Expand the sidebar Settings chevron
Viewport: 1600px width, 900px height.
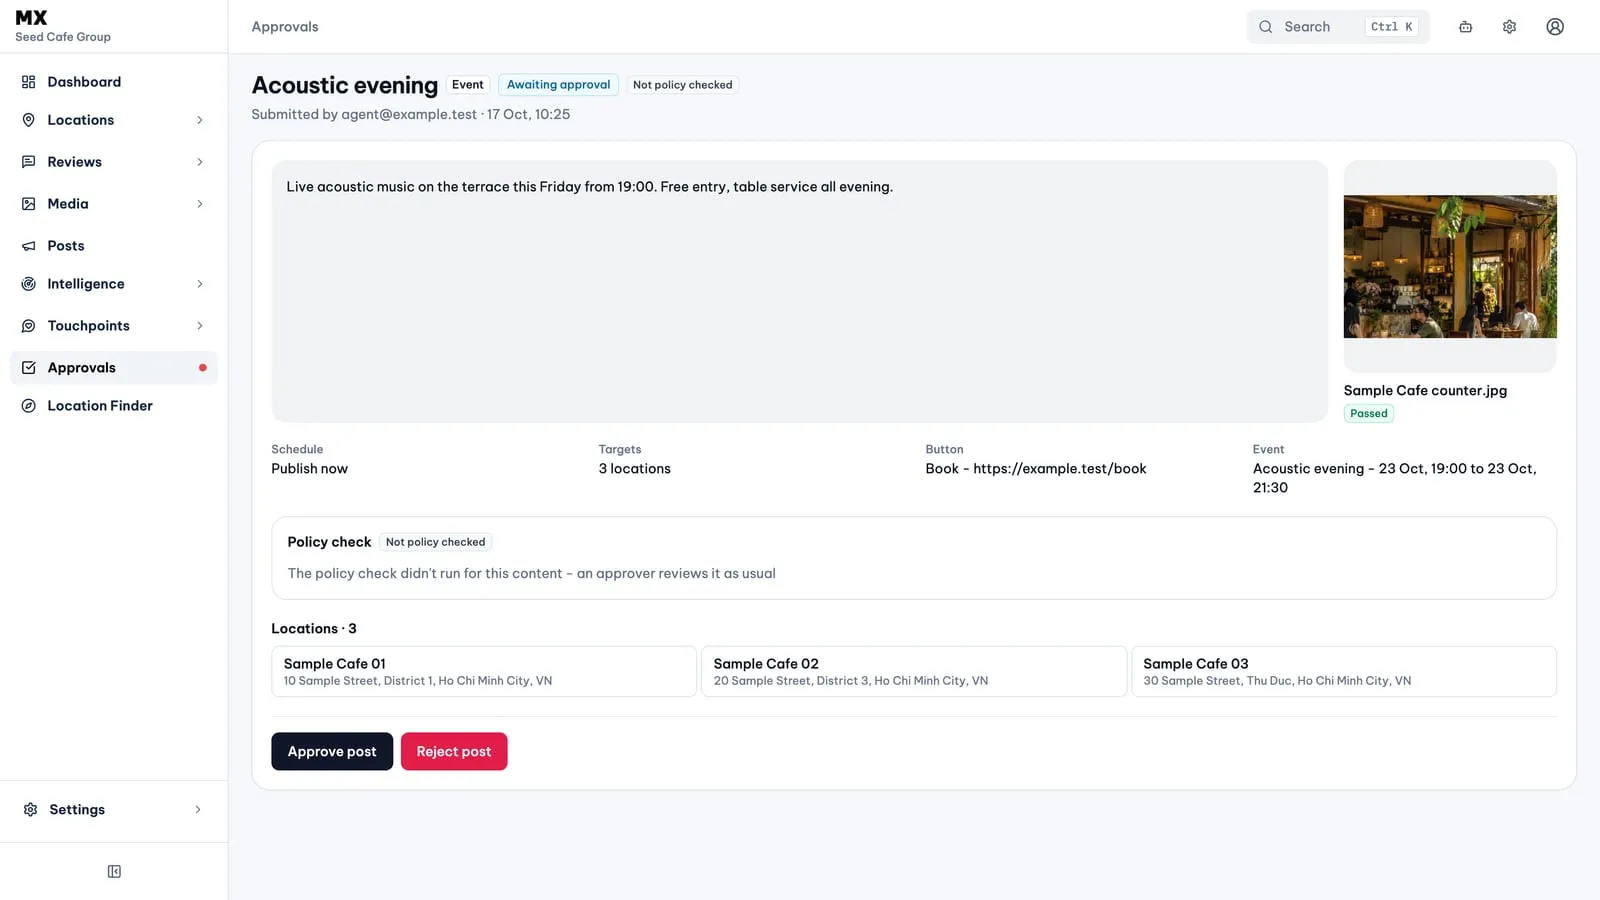point(198,810)
